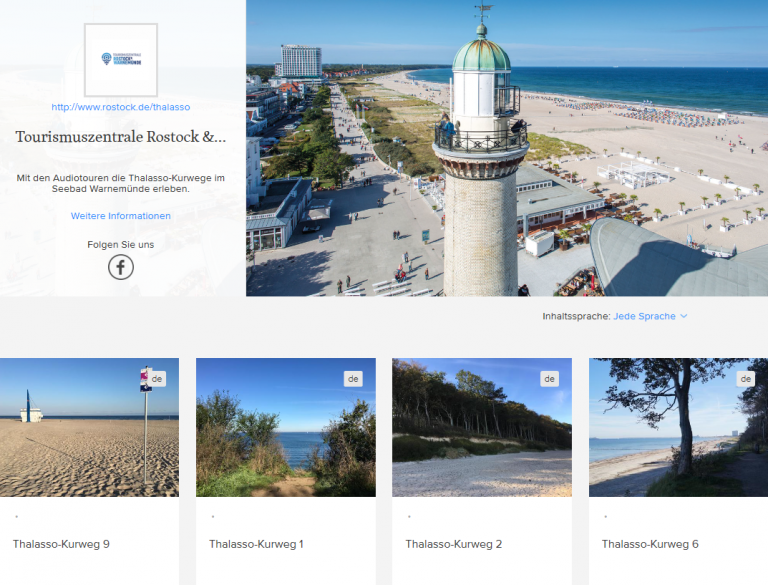The width and height of the screenshot is (768, 585).
Task: Click the Tourismuszentrale Rostock logo
Action: coord(121,59)
